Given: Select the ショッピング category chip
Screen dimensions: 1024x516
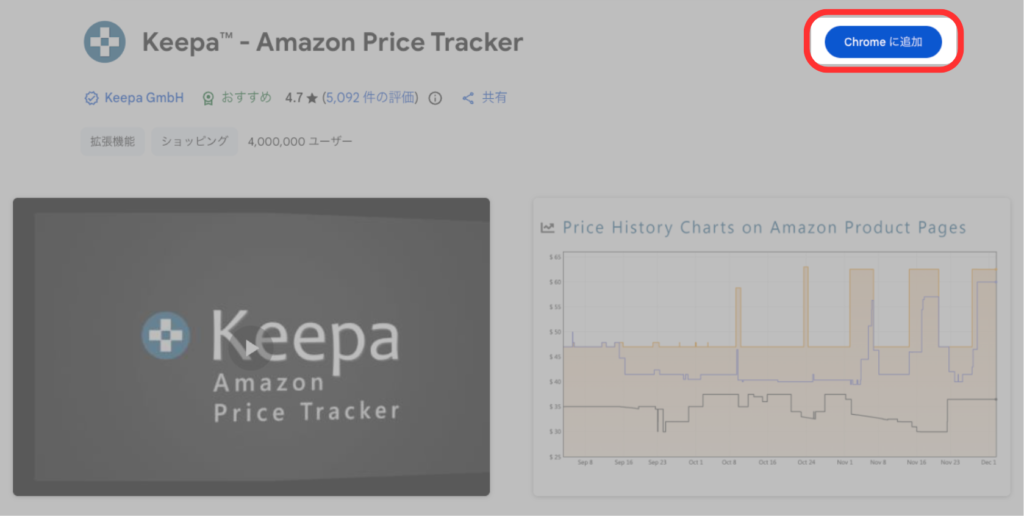Looking at the screenshot, I should (195, 142).
